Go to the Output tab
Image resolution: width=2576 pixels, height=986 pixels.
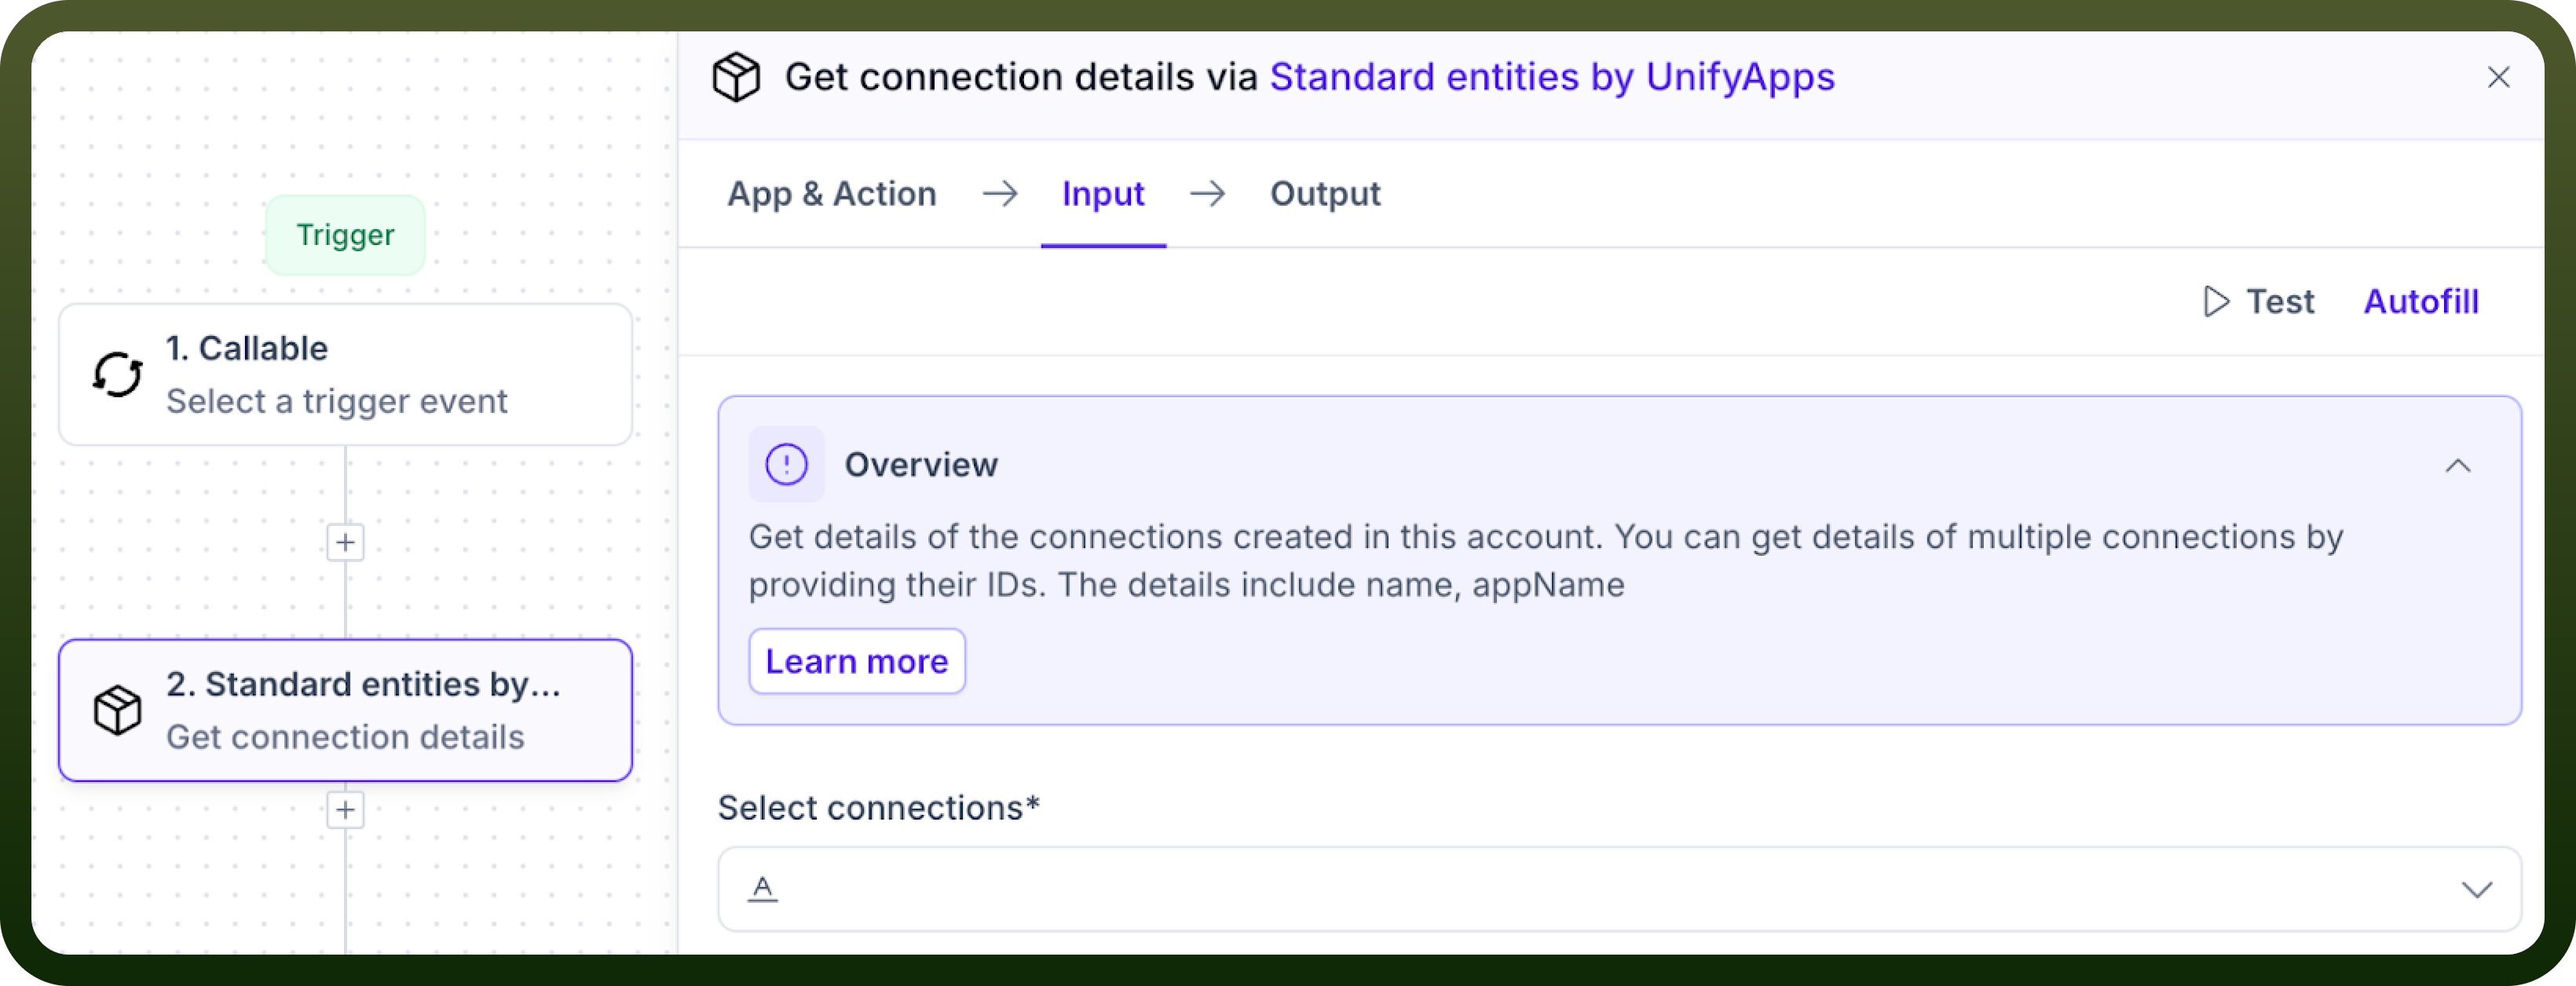1325,194
